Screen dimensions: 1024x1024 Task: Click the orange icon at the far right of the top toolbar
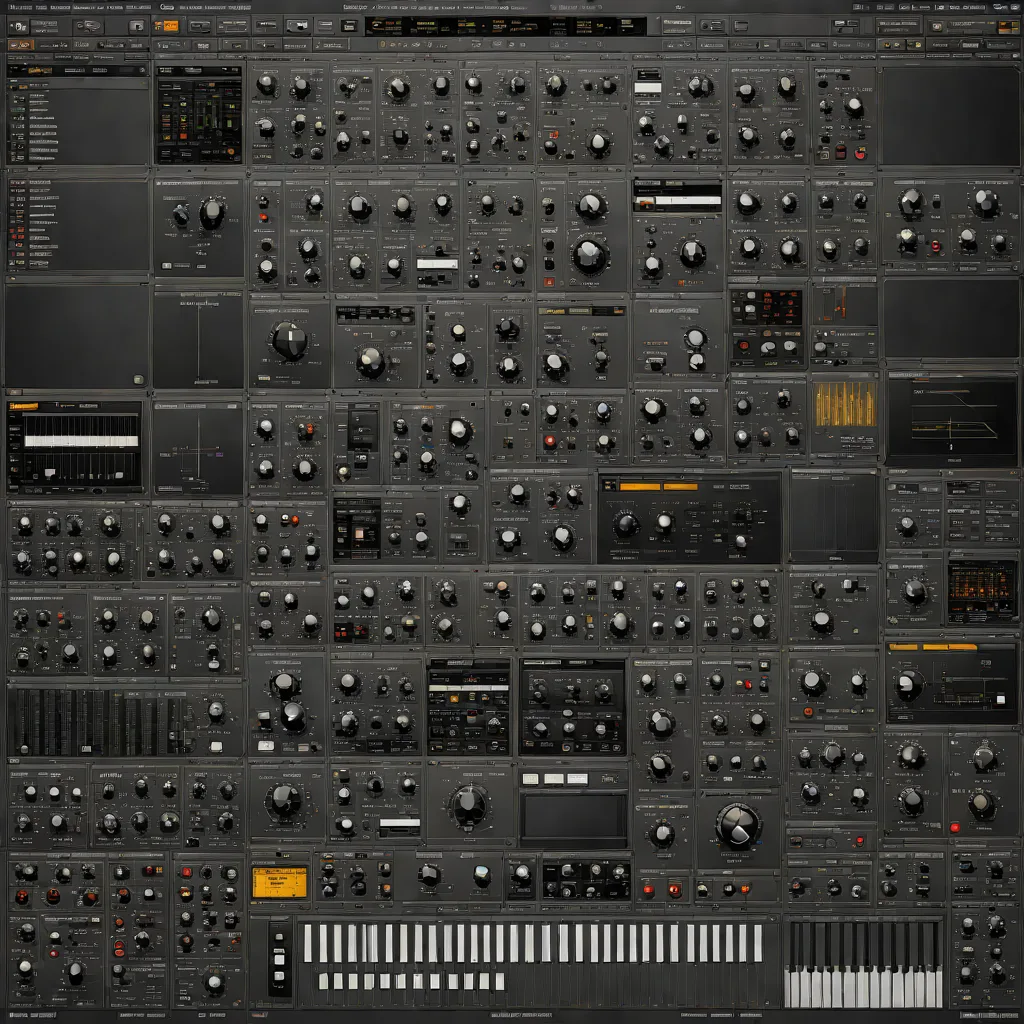point(1008,27)
